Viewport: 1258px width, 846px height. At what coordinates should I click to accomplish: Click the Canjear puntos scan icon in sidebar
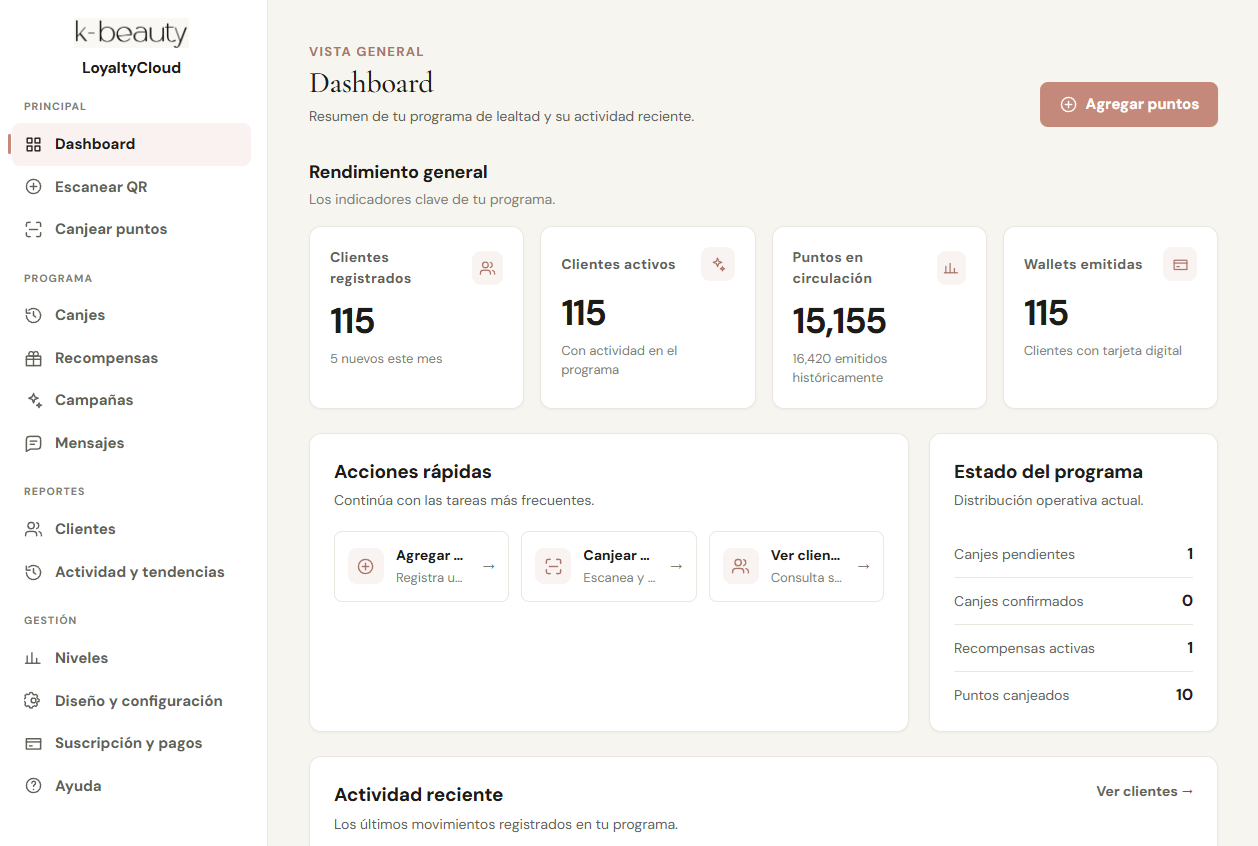[x=33, y=229]
